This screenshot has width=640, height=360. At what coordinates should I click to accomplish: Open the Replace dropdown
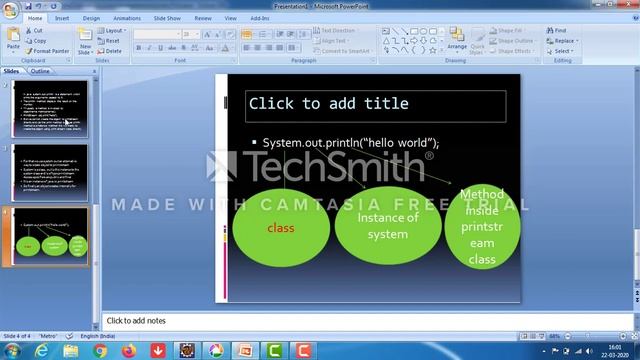563,41
